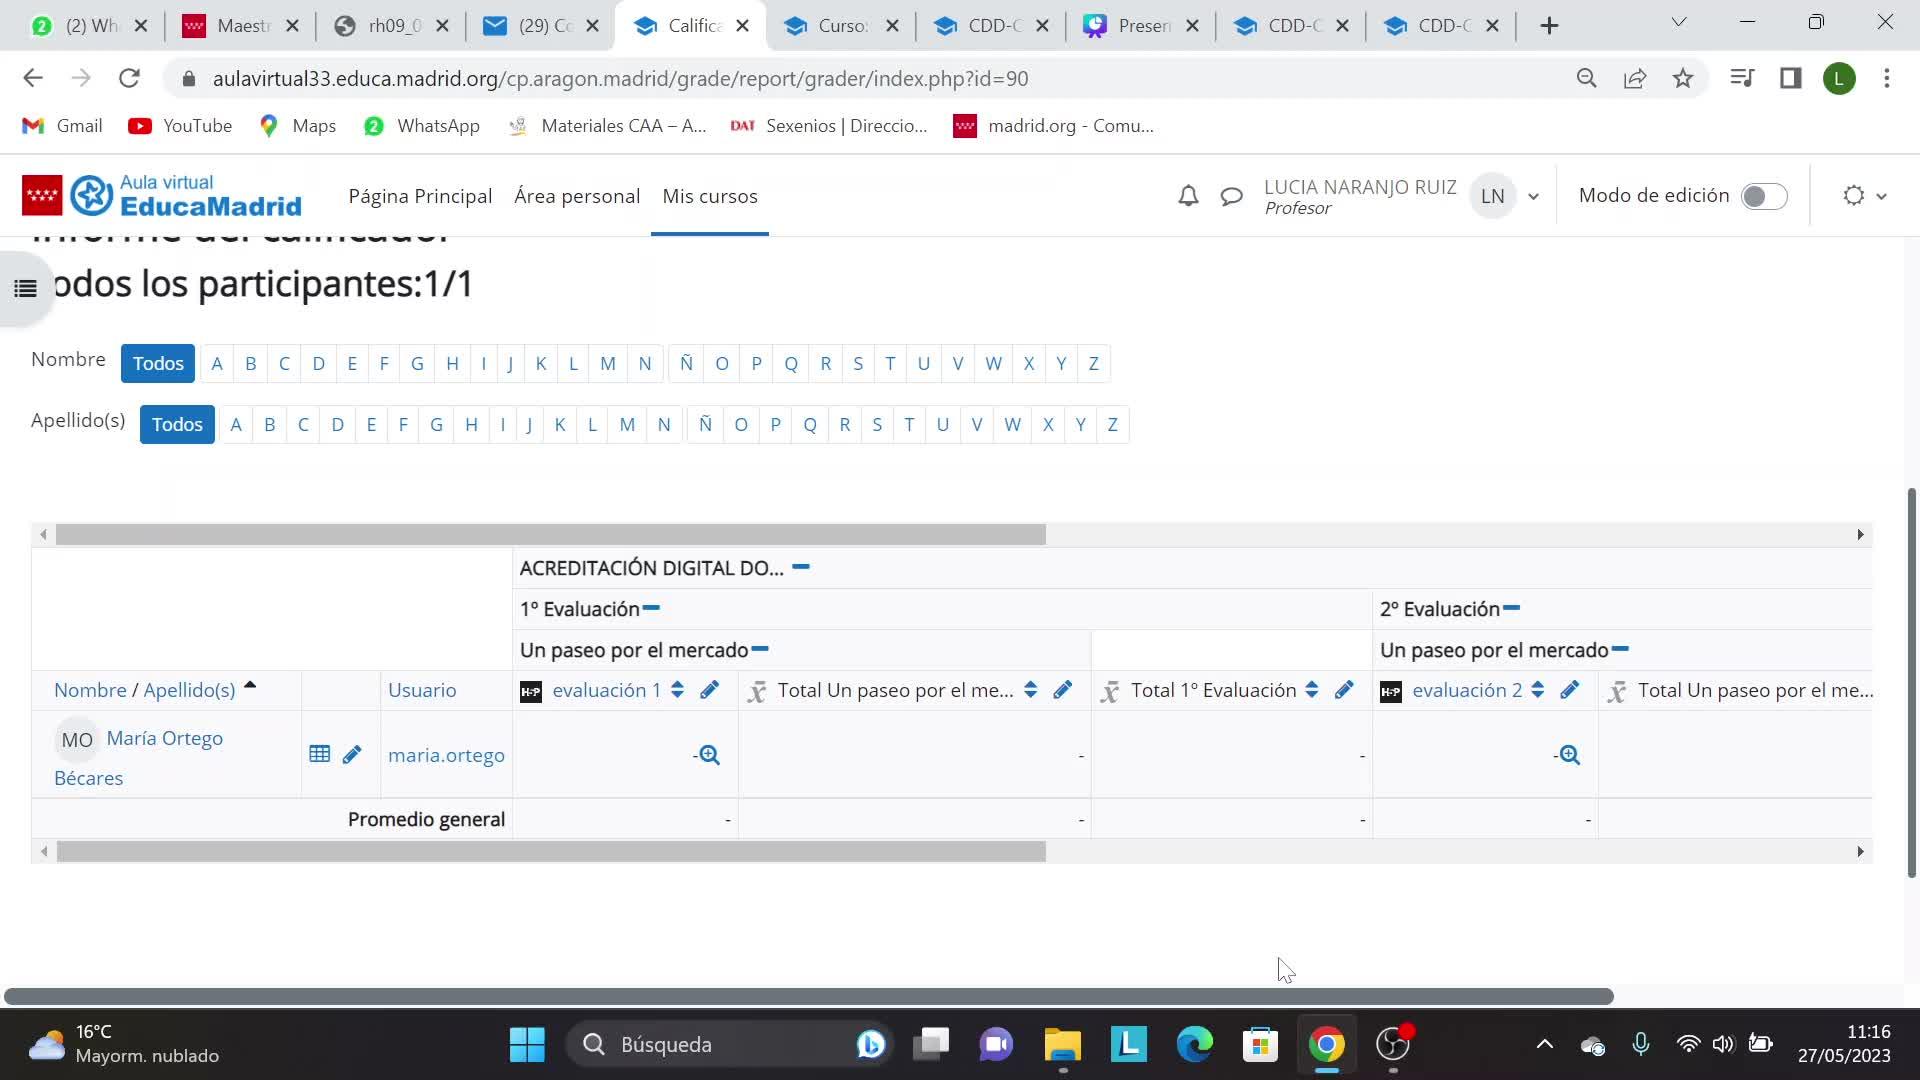Screen dimensions: 1920x1080
Task: Open the messages speech bubble icon
Action: coord(1231,196)
